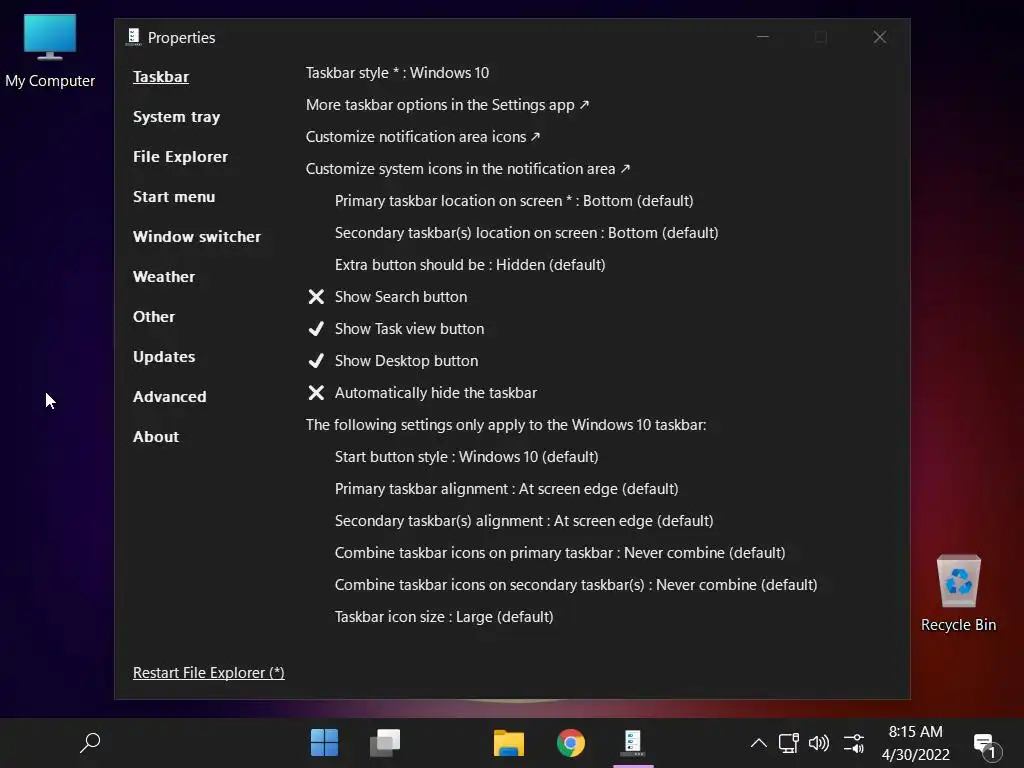This screenshot has height=768, width=1024.
Task: Open the Updates section
Action: pyautogui.click(x=163, y=356)
